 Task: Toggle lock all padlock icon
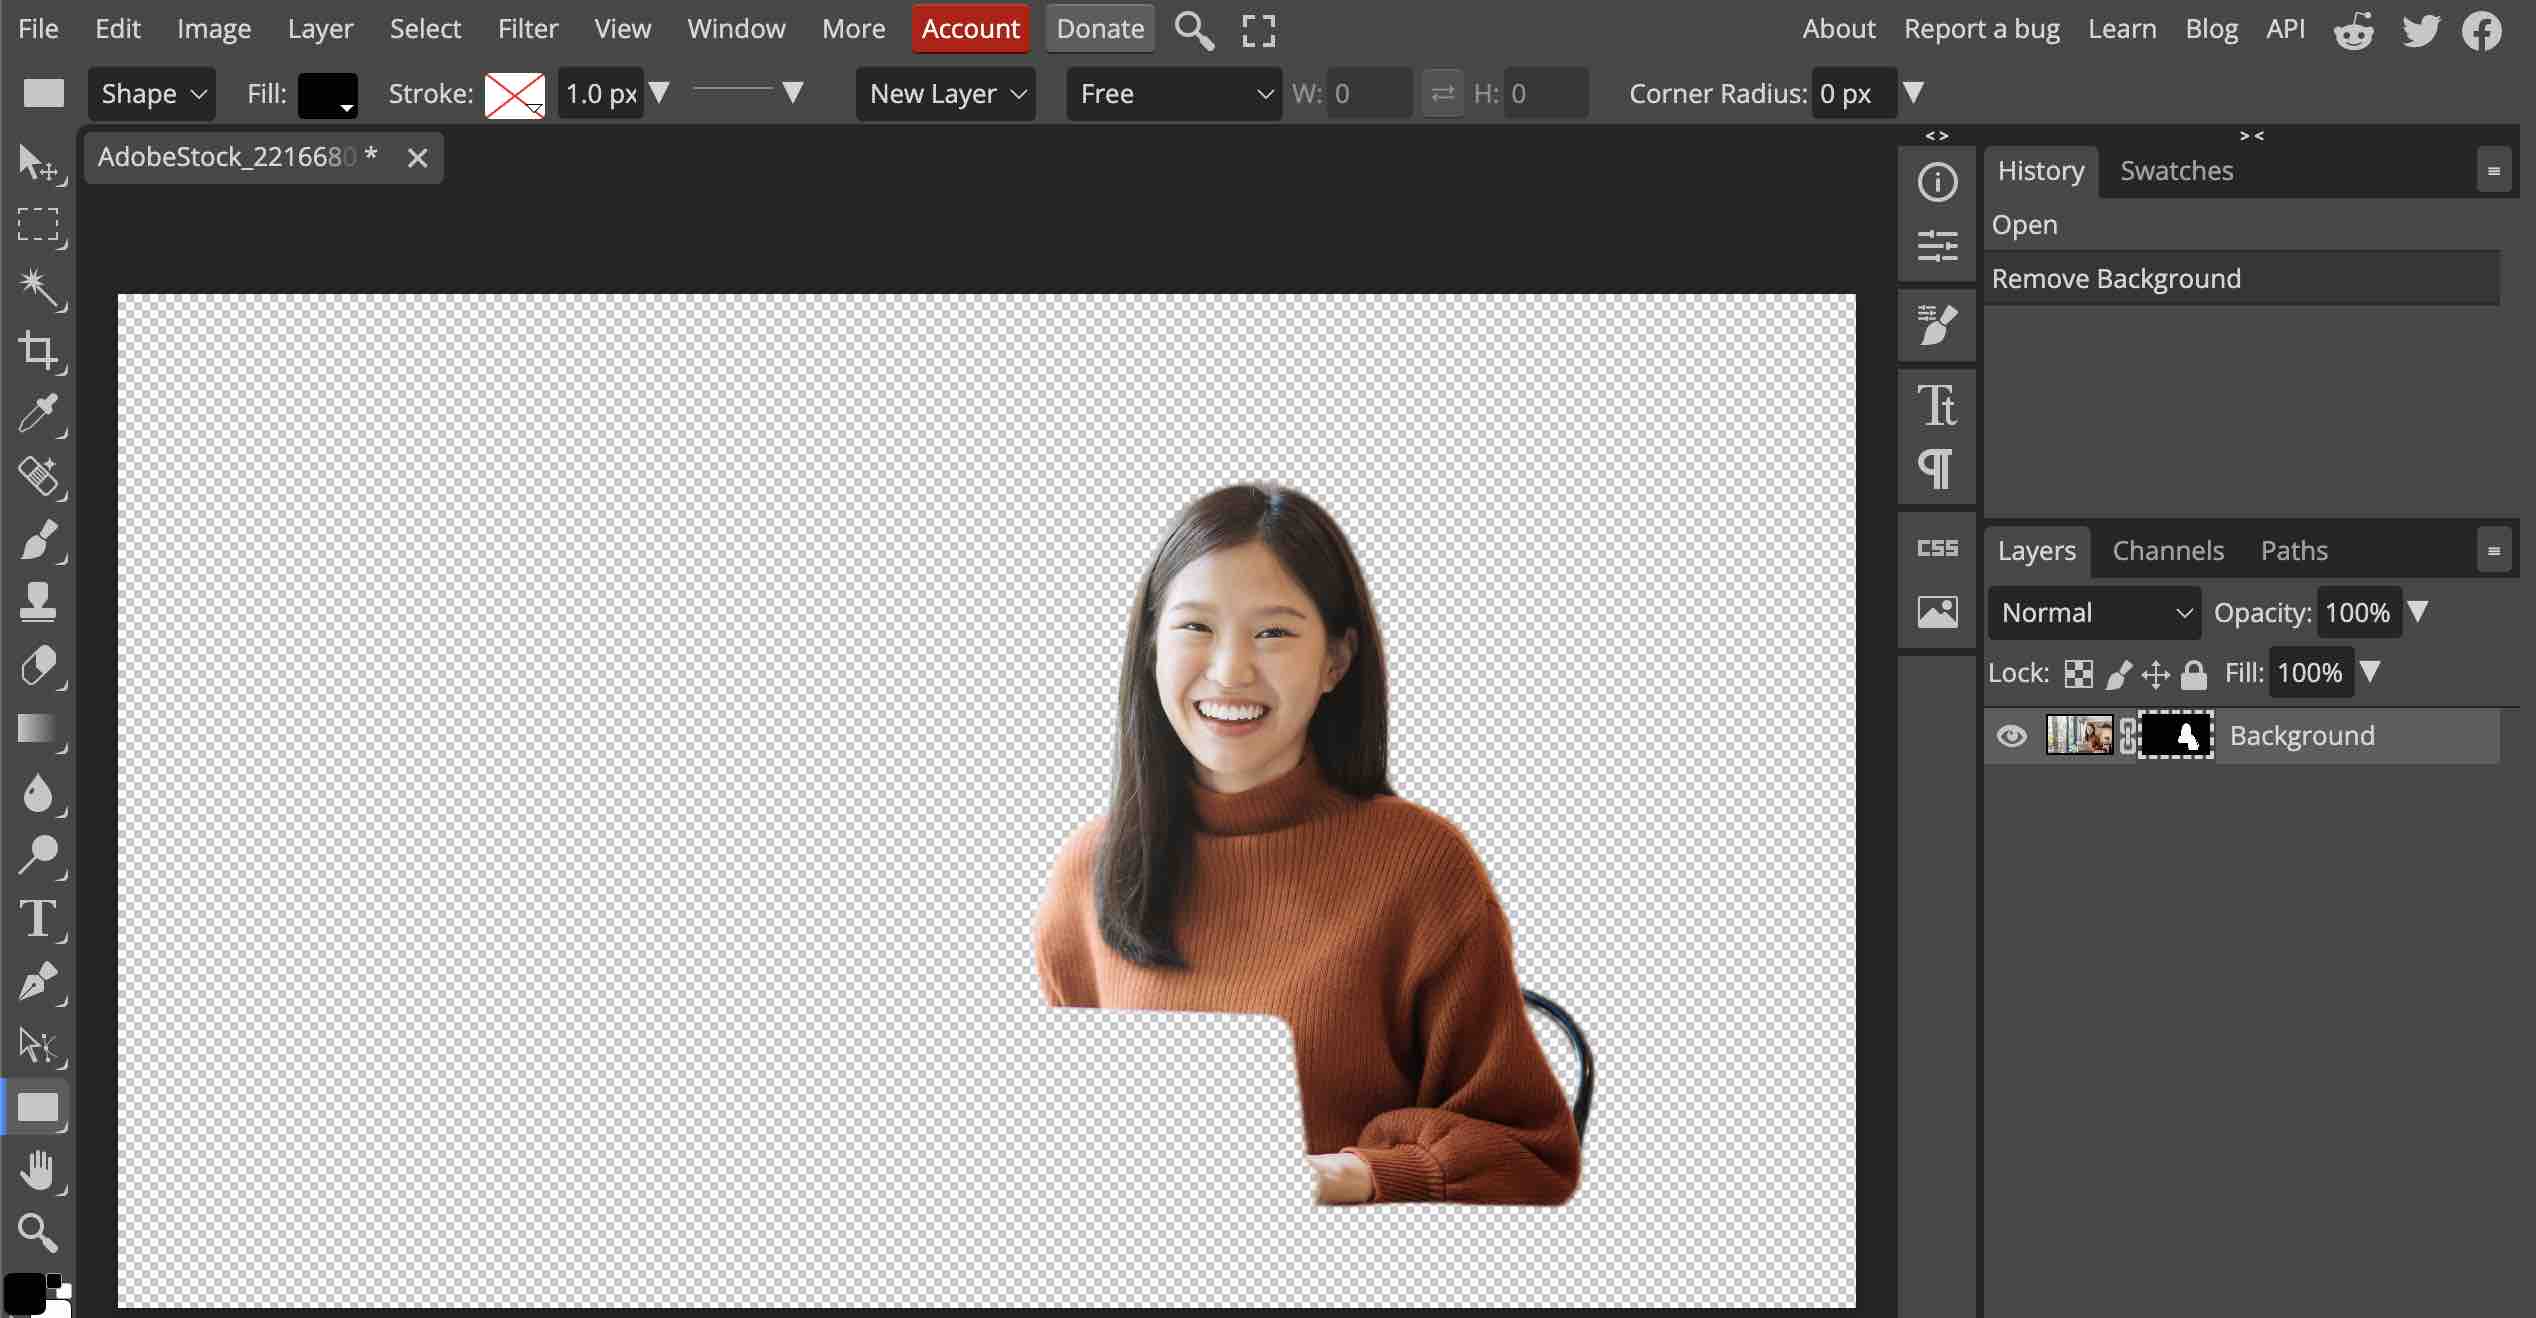pos(2194,674)
